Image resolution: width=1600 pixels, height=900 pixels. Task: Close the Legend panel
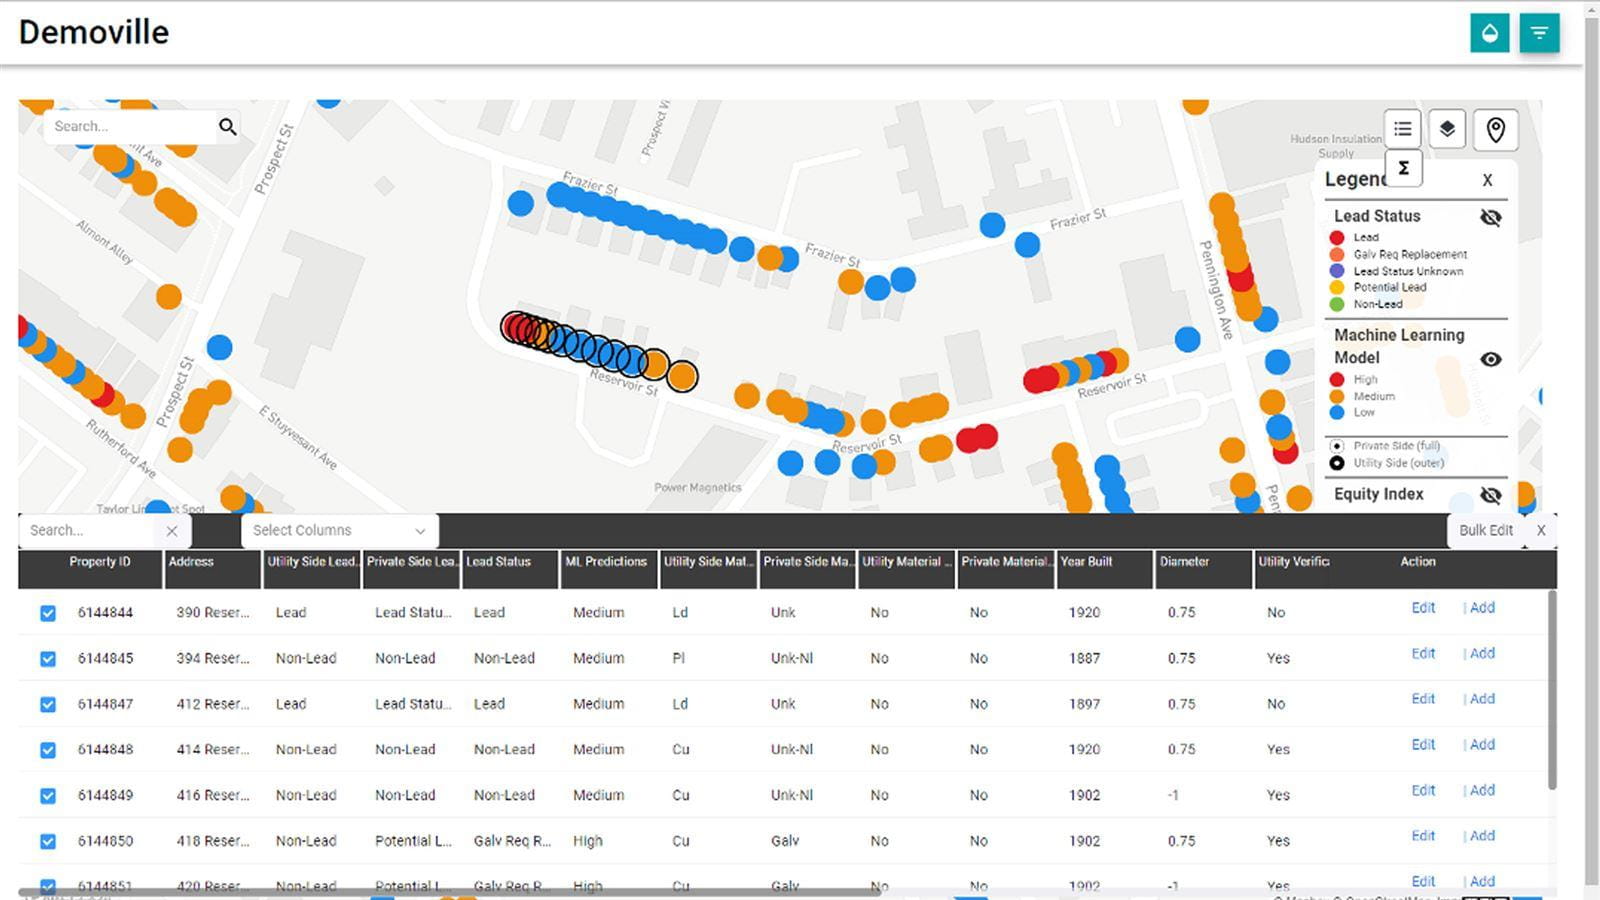(1487, 180)
